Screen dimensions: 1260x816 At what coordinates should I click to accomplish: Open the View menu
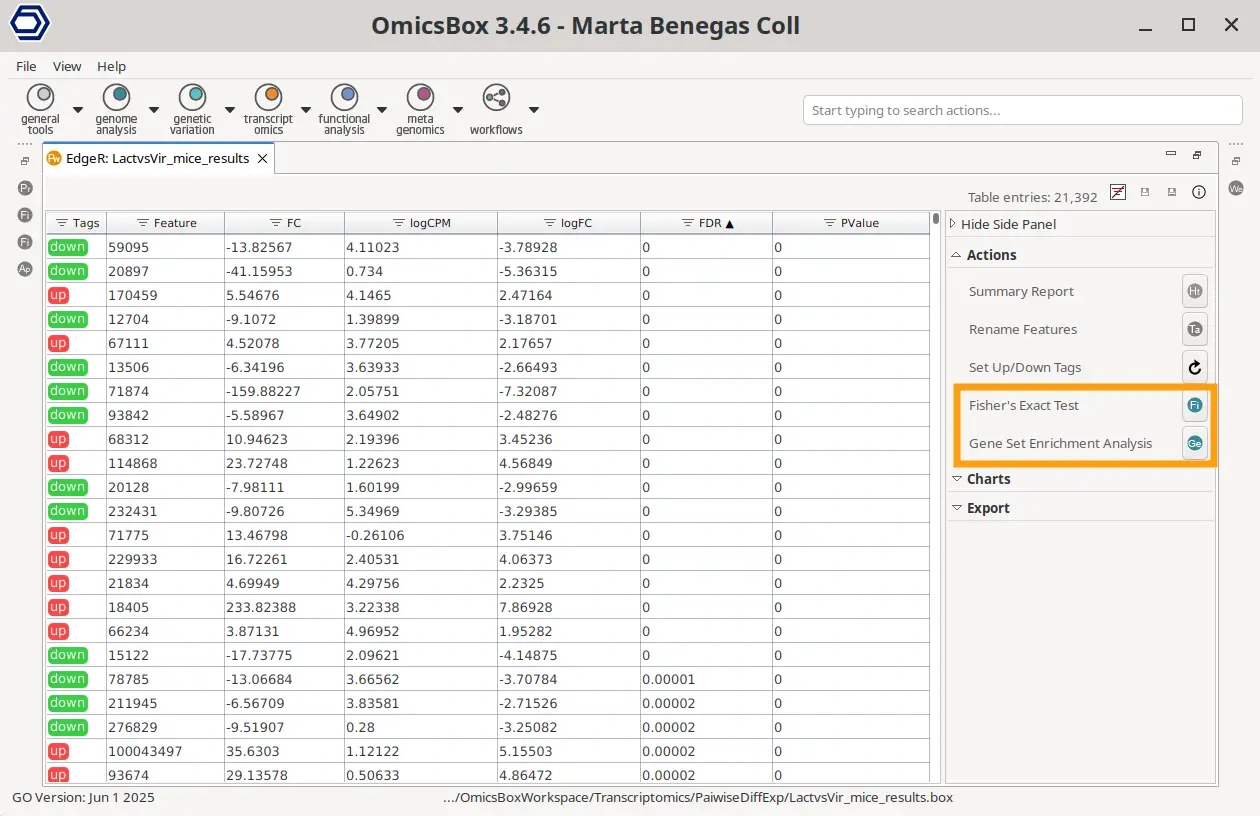pyautogui.click(x=67, y=66)
